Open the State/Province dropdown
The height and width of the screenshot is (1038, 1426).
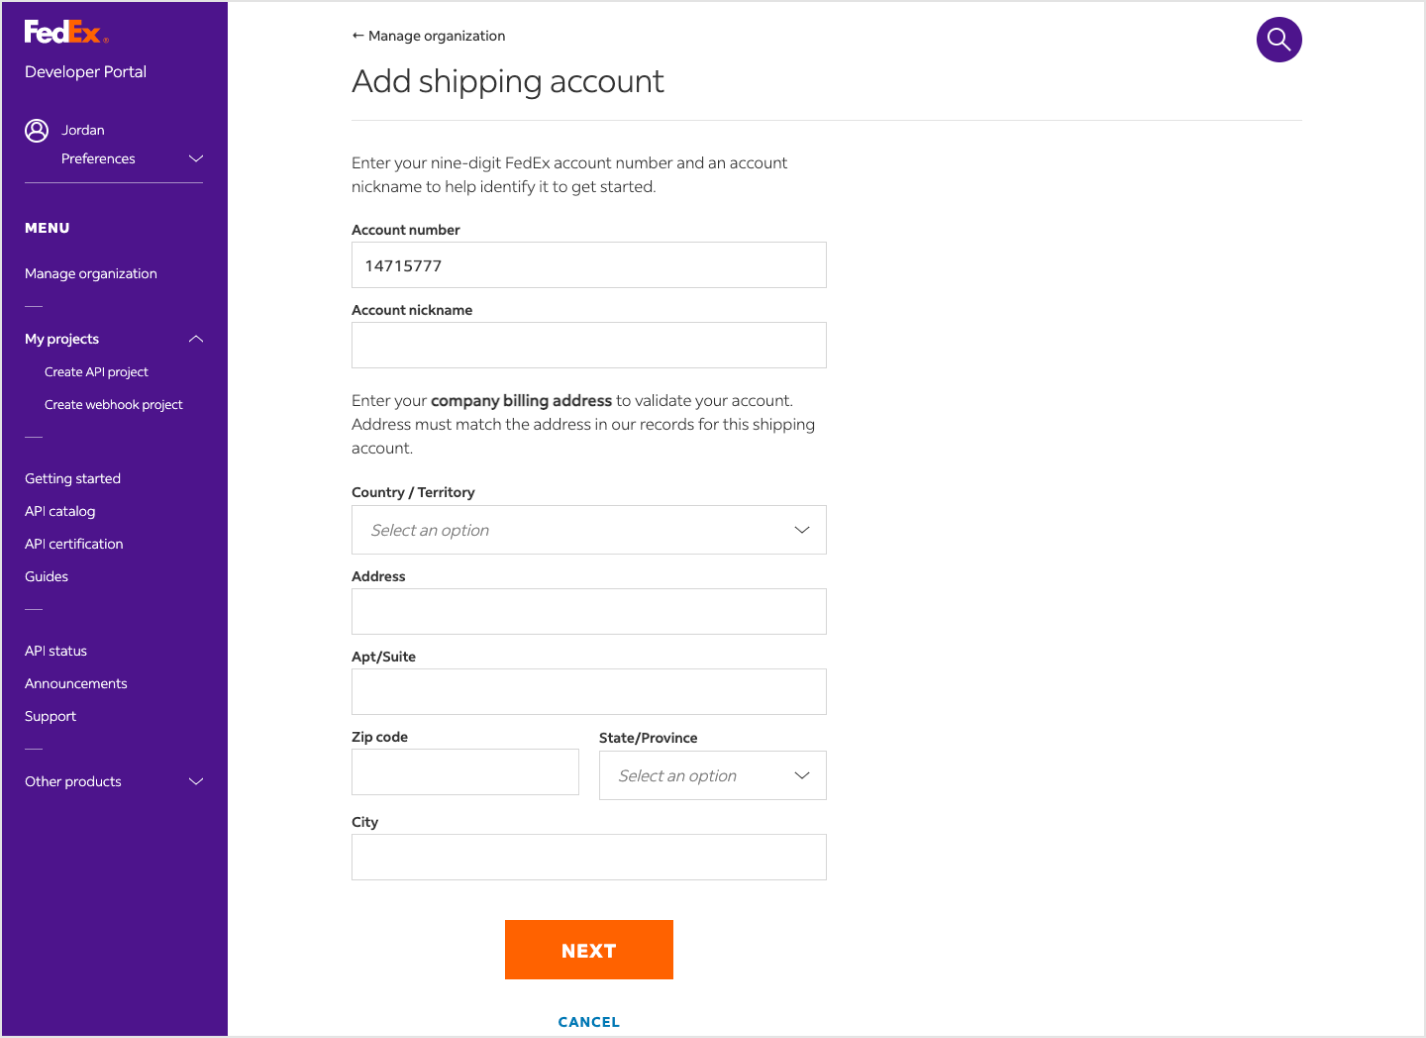point(712,776)
